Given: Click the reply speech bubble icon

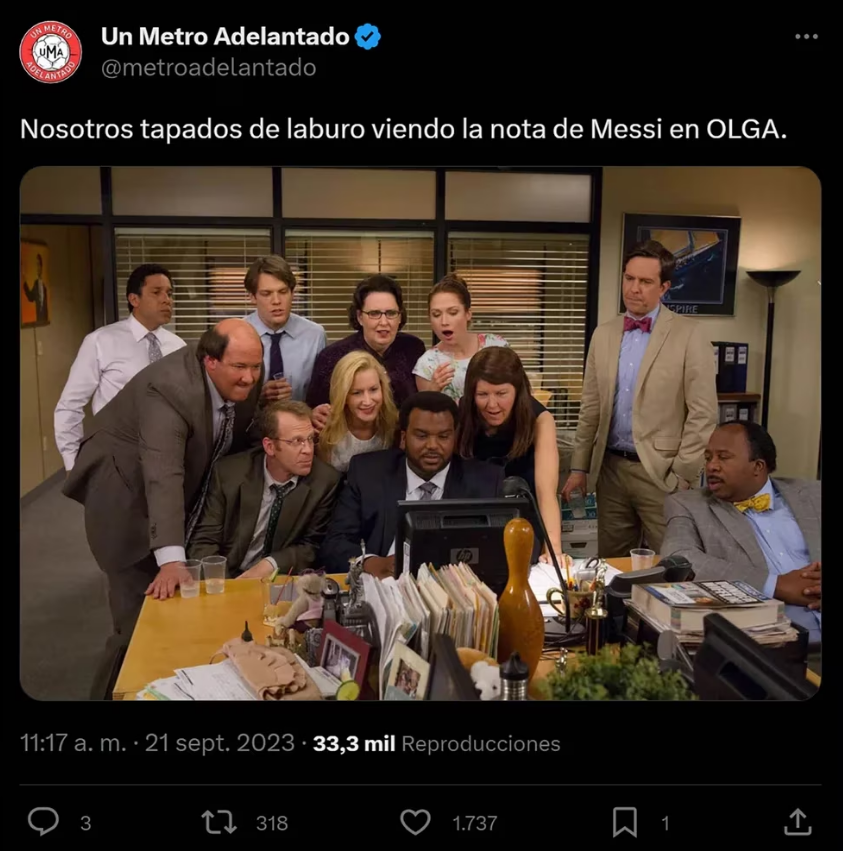Looking at the screenshot, I should point(43,821).
